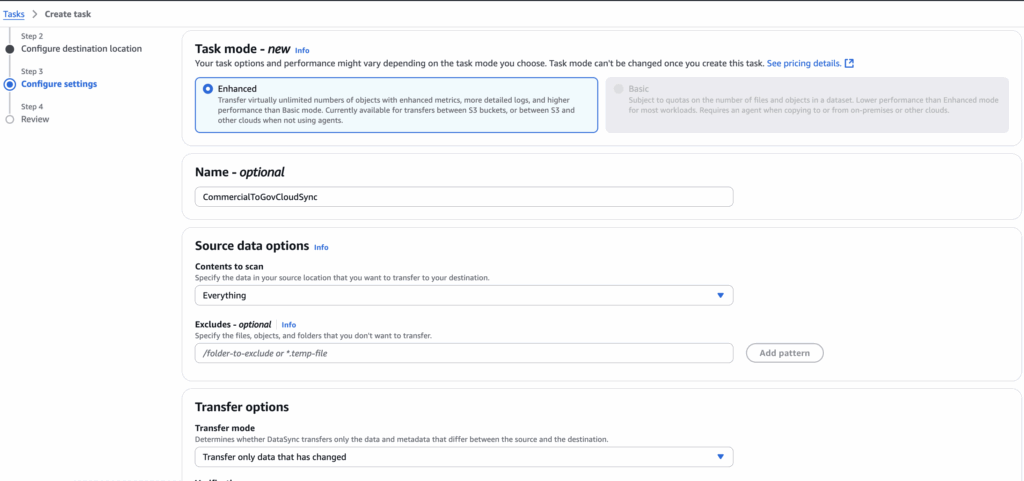Expand the Transfer mode dropdown

coord(463,457)
